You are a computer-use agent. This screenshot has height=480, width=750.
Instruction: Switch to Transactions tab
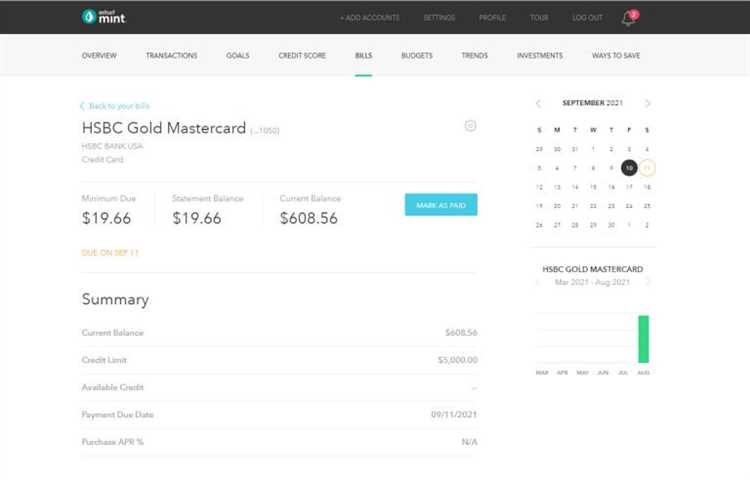[171, 55]
